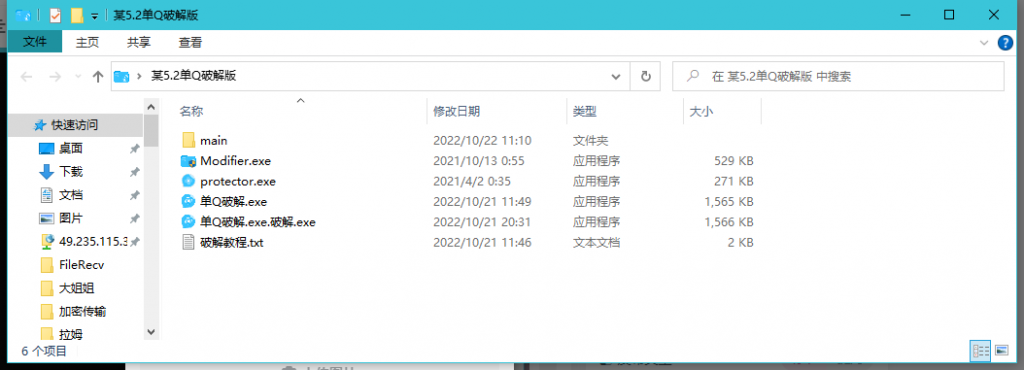1024x370 pixels.
Task: Click the navigation pane scroll up arrow
Action: tap(152, 106)
